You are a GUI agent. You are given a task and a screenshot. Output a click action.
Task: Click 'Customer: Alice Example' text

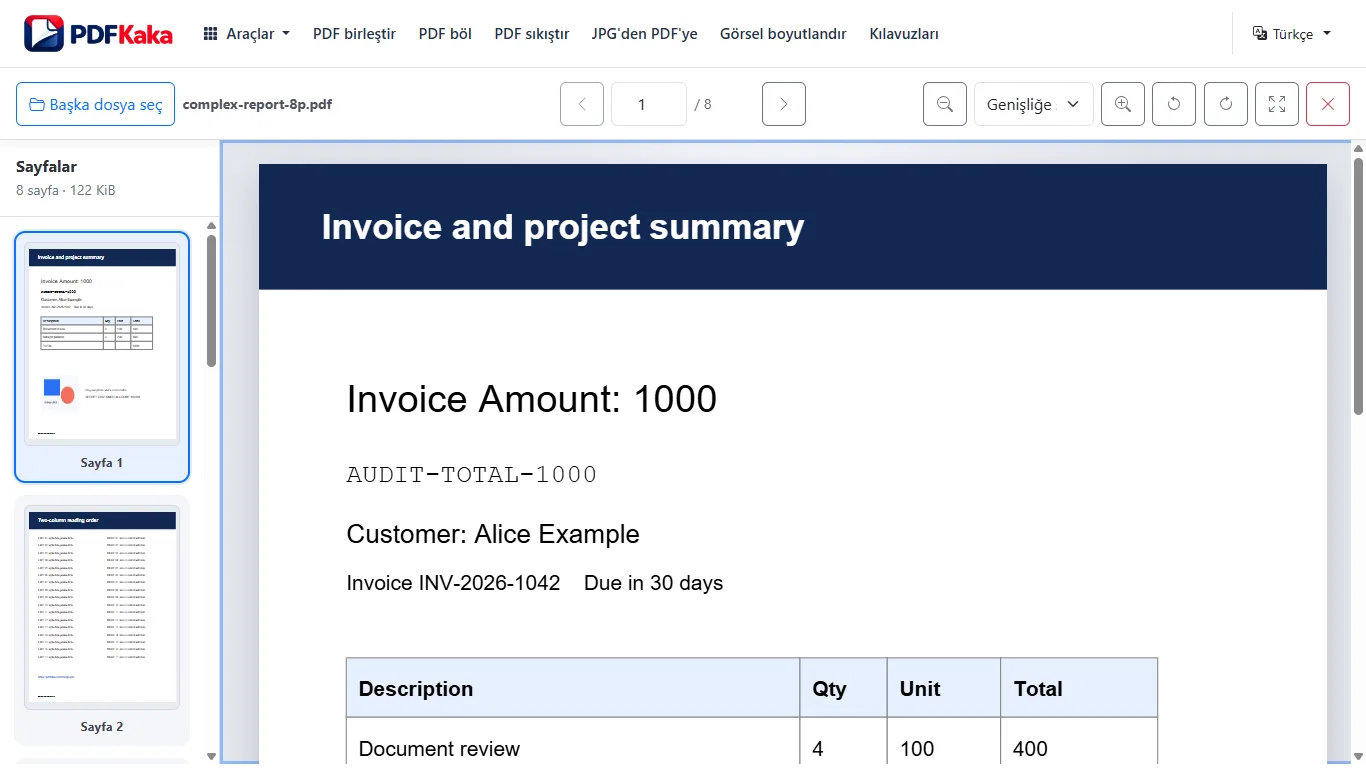coord(493,534)
